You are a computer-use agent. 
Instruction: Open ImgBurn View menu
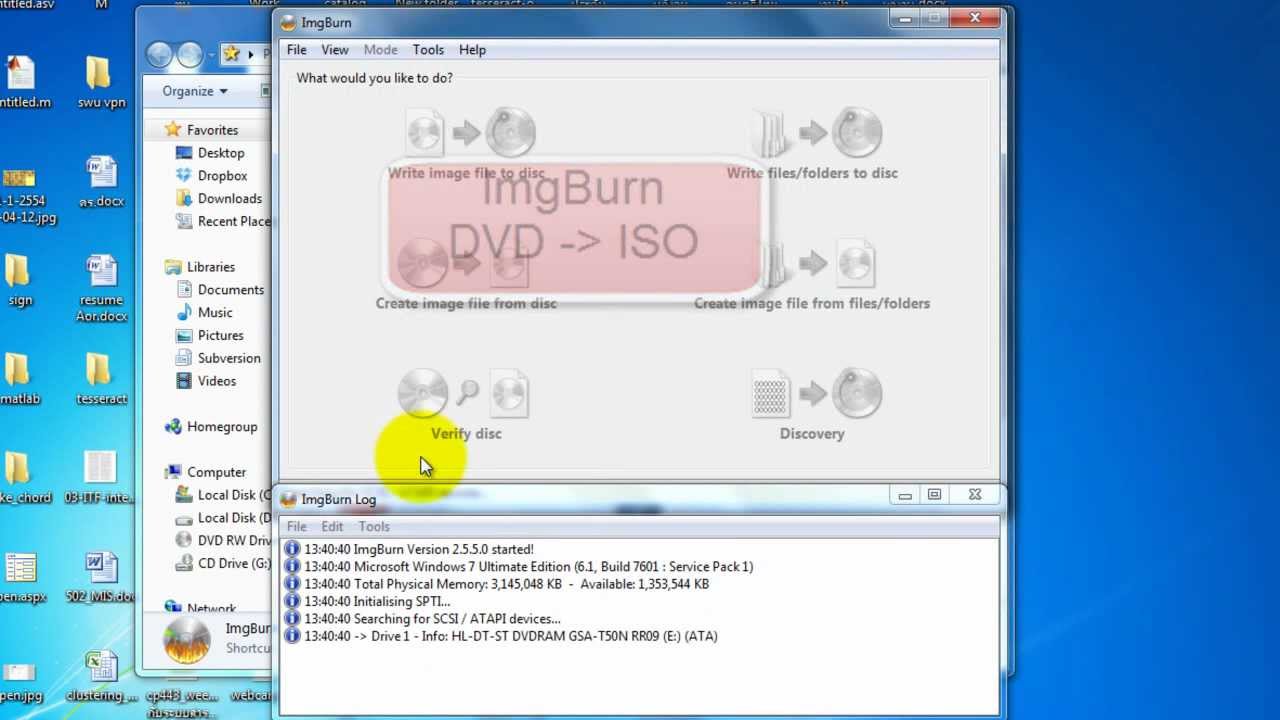335,50
